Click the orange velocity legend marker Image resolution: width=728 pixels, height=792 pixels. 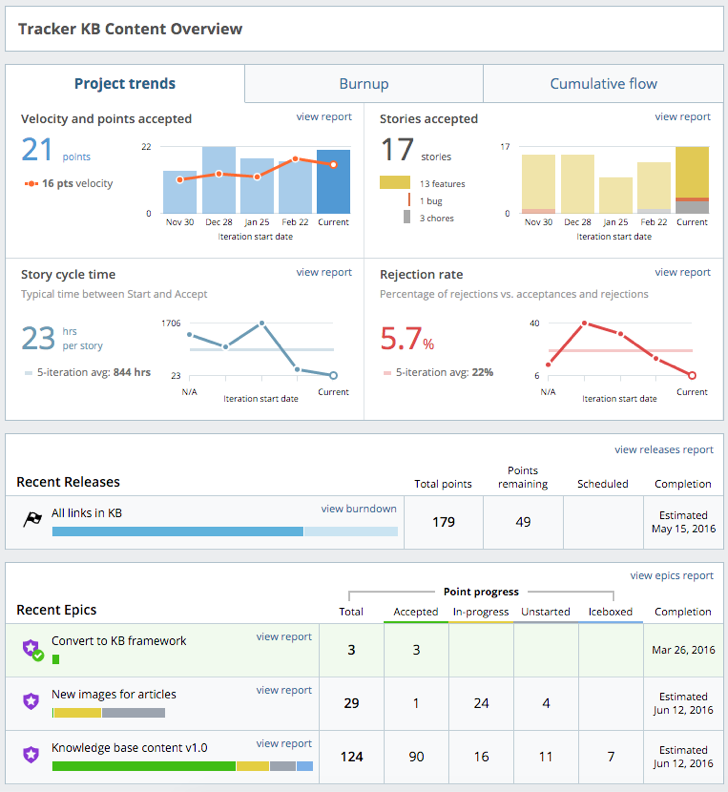[31, 184]
